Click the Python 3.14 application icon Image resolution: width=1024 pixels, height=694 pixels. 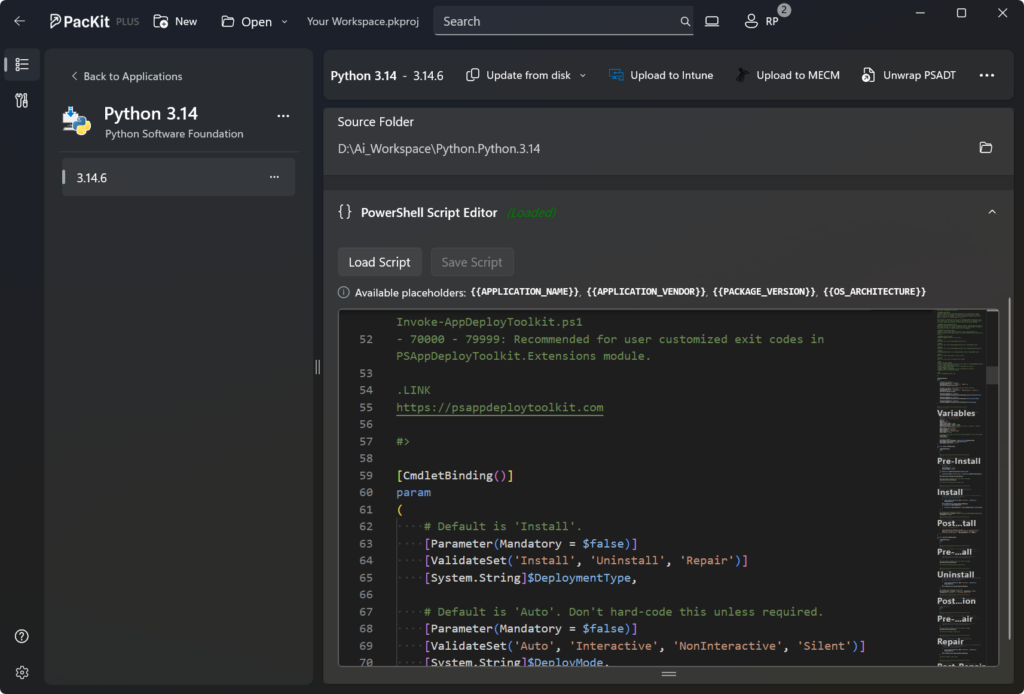click(x=76, y=121)
